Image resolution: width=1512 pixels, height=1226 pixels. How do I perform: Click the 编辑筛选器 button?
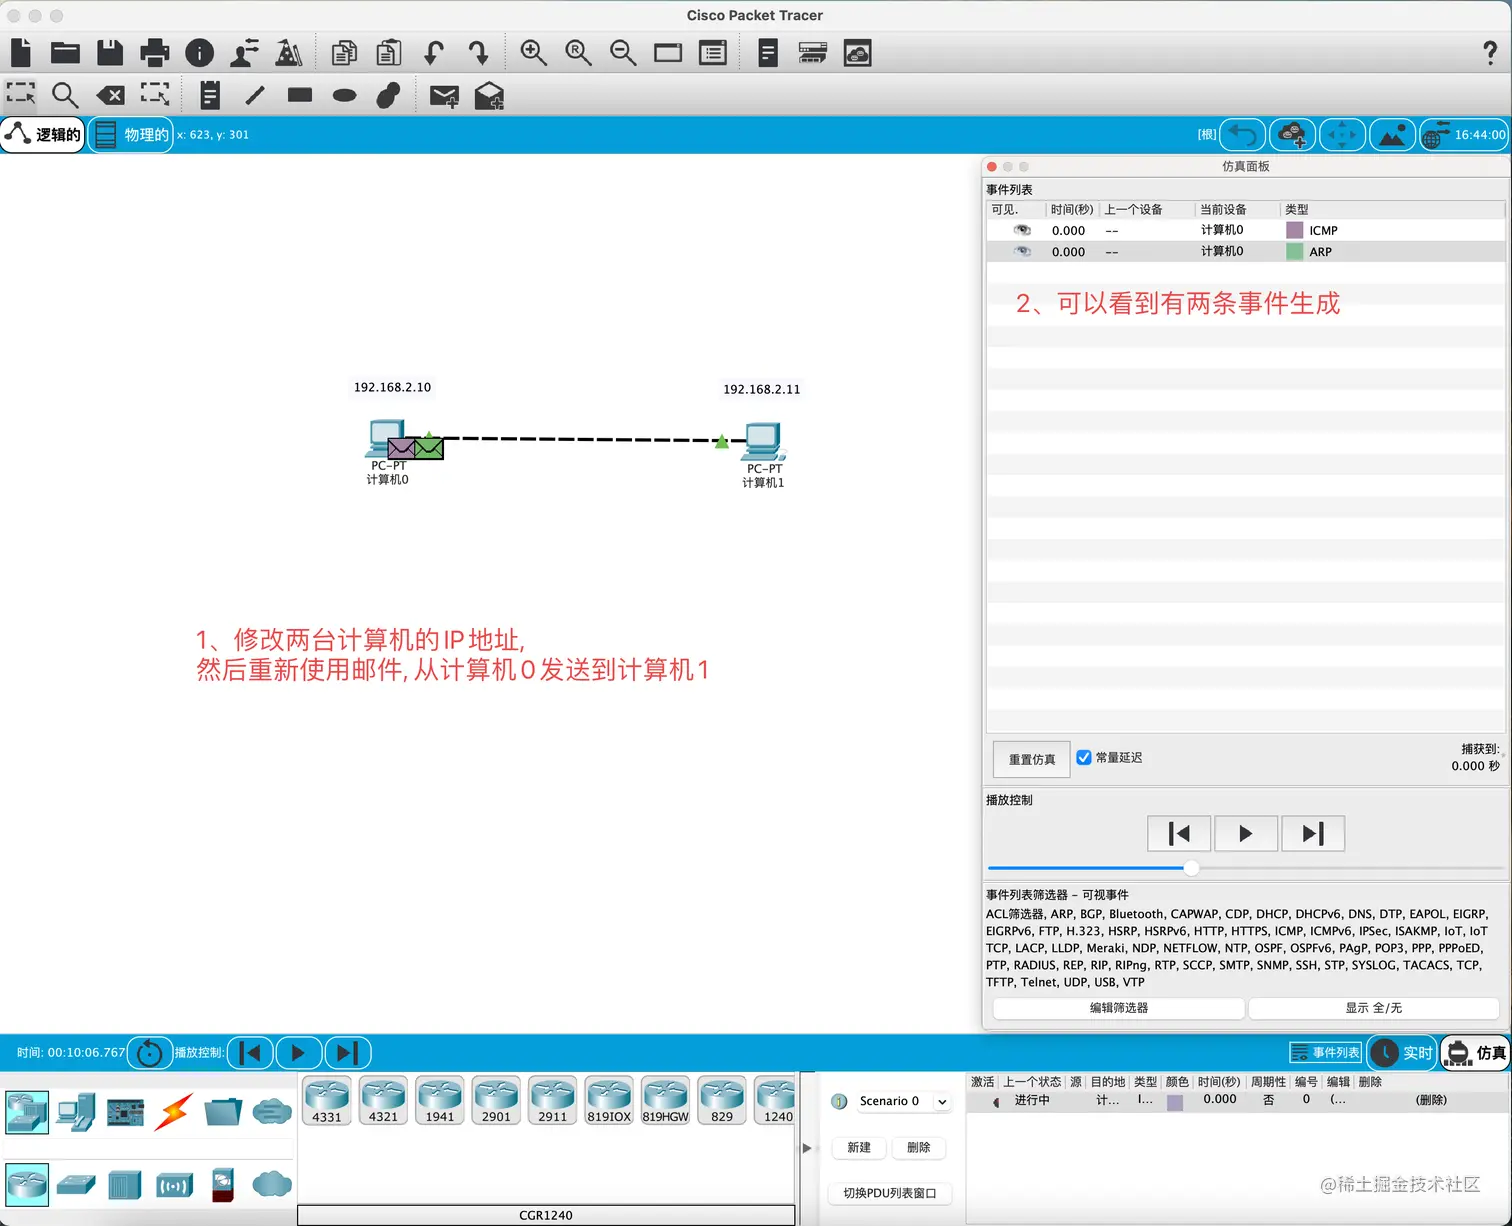click(x=1119, y=1008)
